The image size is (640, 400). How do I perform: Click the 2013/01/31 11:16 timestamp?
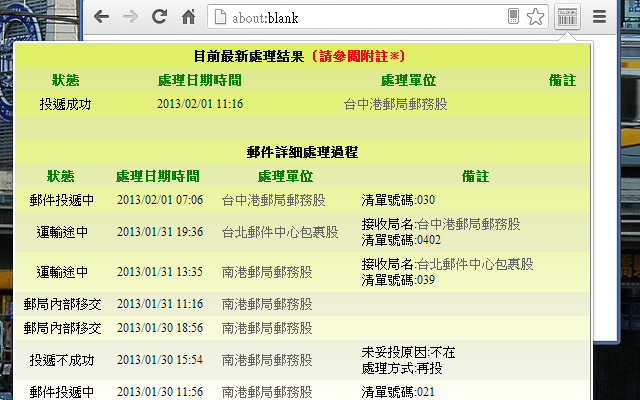coord(160,304)
